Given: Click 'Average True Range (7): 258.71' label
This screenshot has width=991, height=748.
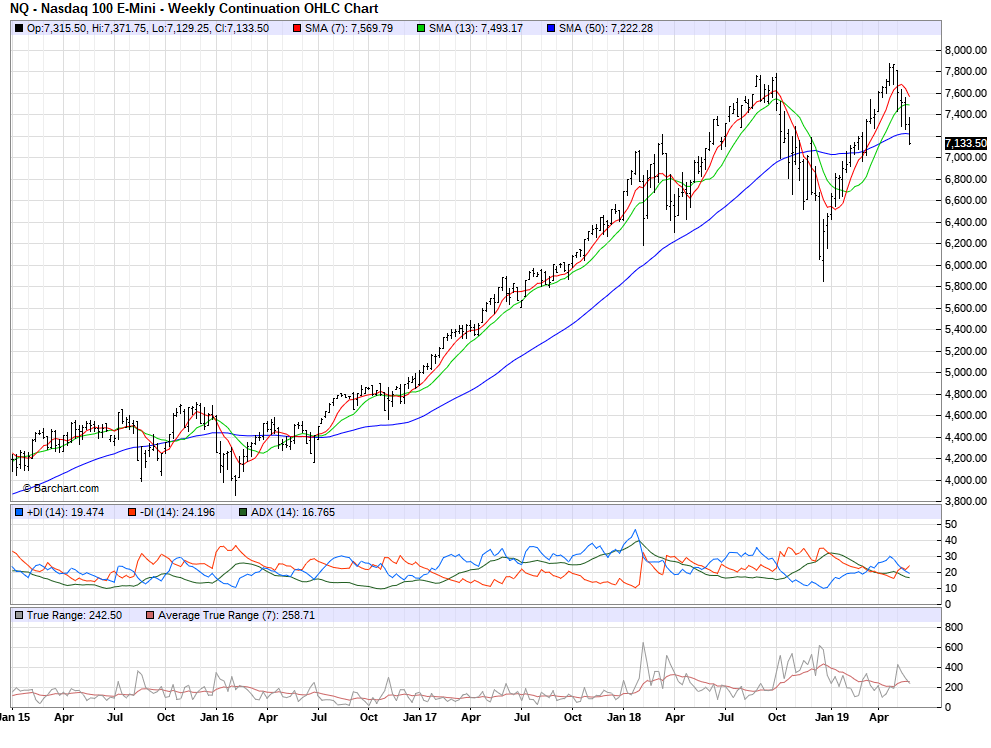Looking at the screenshot, I should point(236,615).
